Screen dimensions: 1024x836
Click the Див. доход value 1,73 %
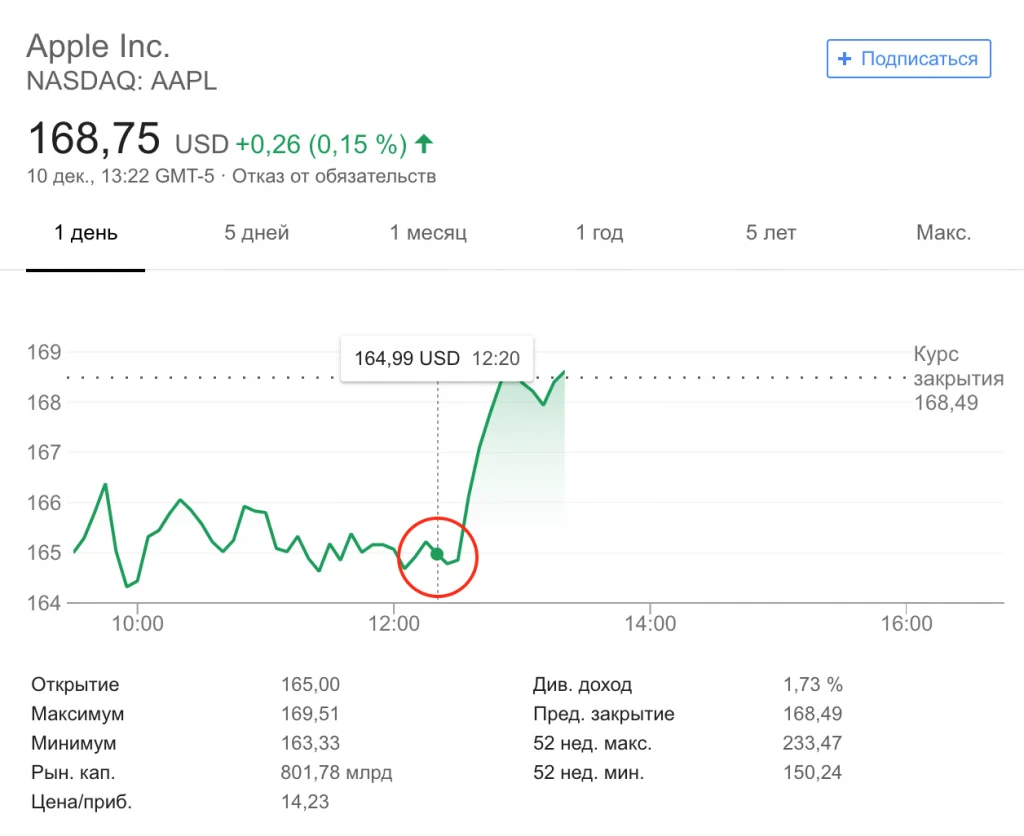[813, 684]
